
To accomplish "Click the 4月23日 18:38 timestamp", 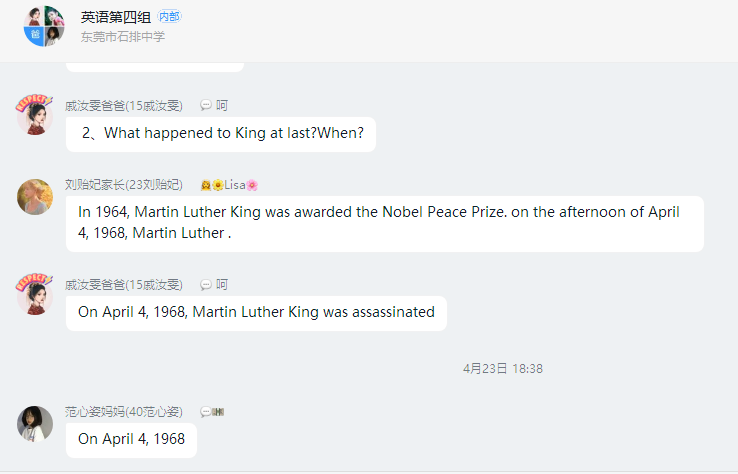I will coord(503,369).
